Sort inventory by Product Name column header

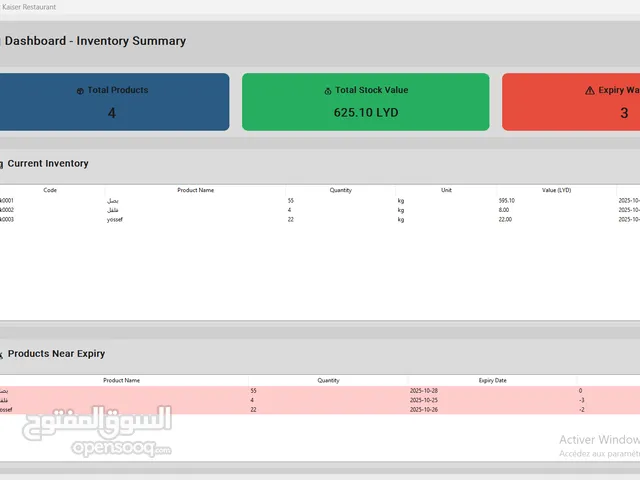pyautogui.click(x=195, y=190)
